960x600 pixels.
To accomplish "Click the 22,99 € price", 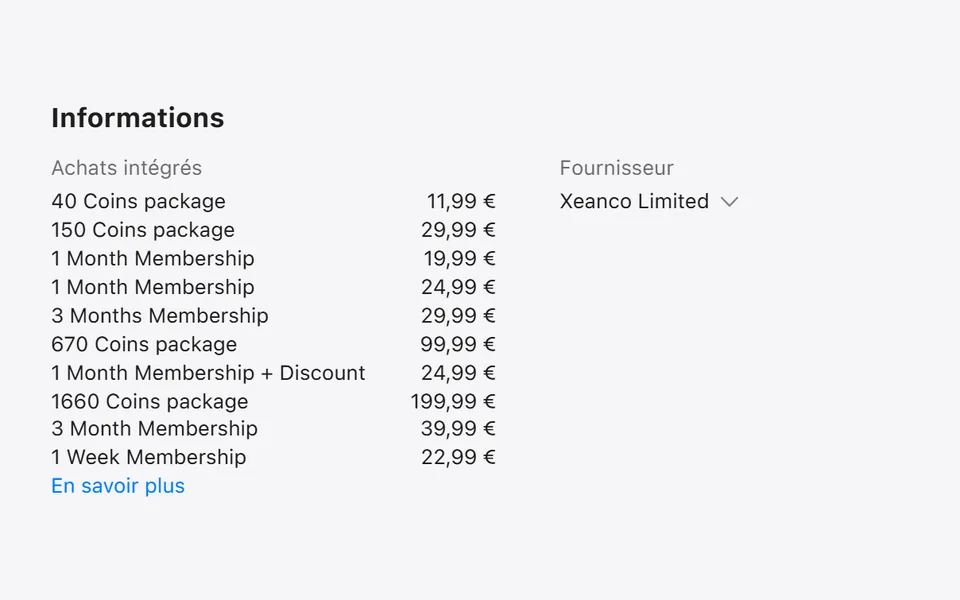I will pyautogui.click(x=458, y=457).
